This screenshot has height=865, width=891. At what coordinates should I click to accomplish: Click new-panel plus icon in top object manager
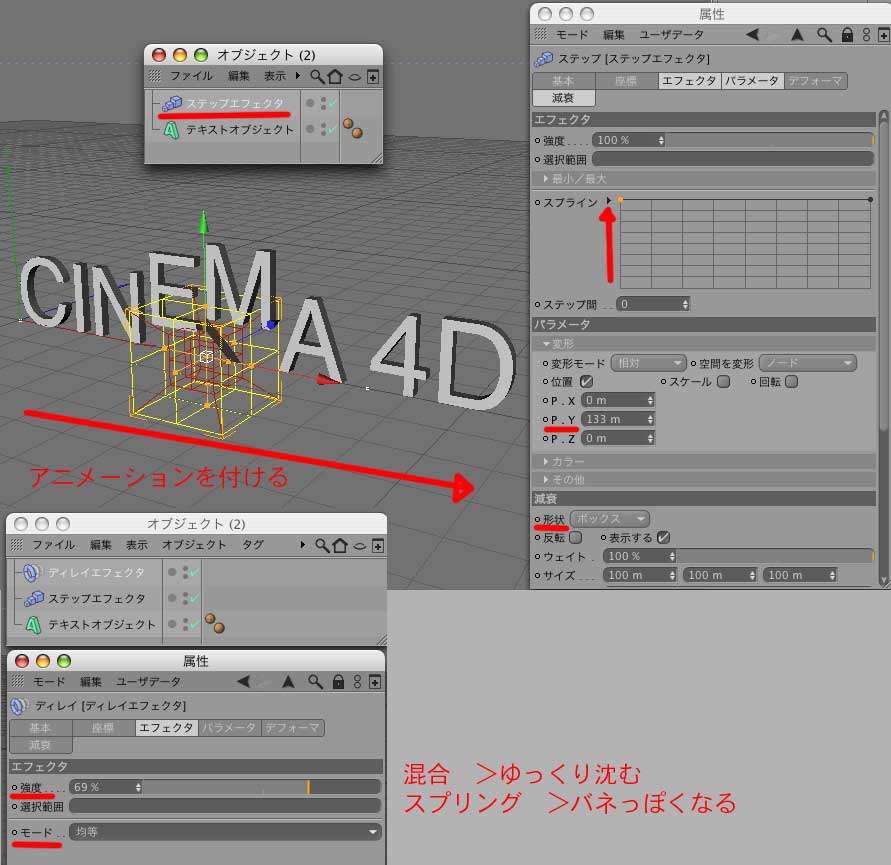click(x=373, y=77)
